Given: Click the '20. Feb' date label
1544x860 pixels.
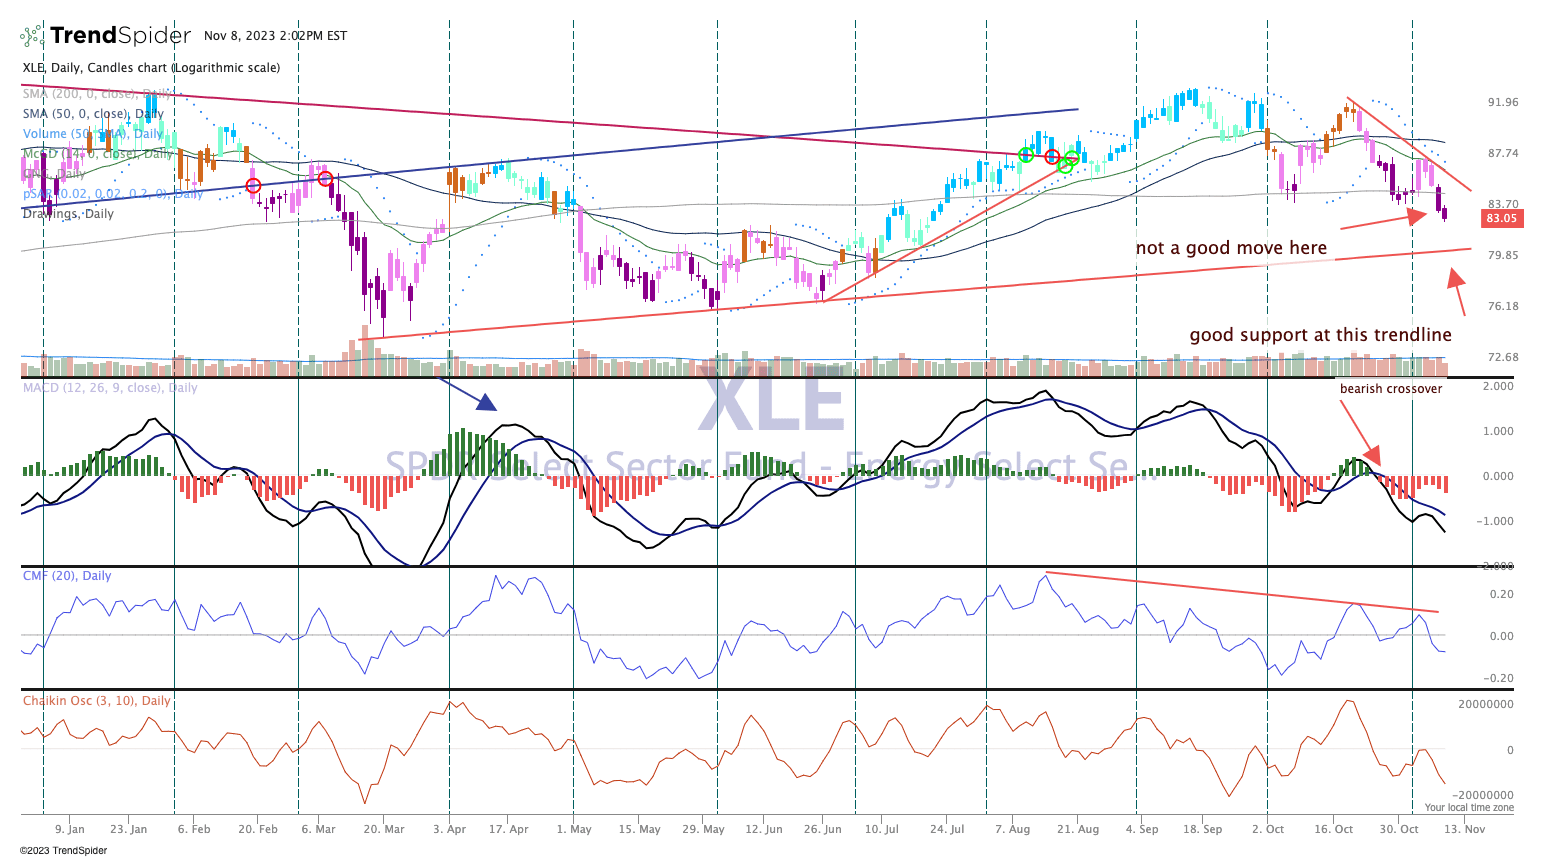Looking at the screenshot, I should point(258,829).
